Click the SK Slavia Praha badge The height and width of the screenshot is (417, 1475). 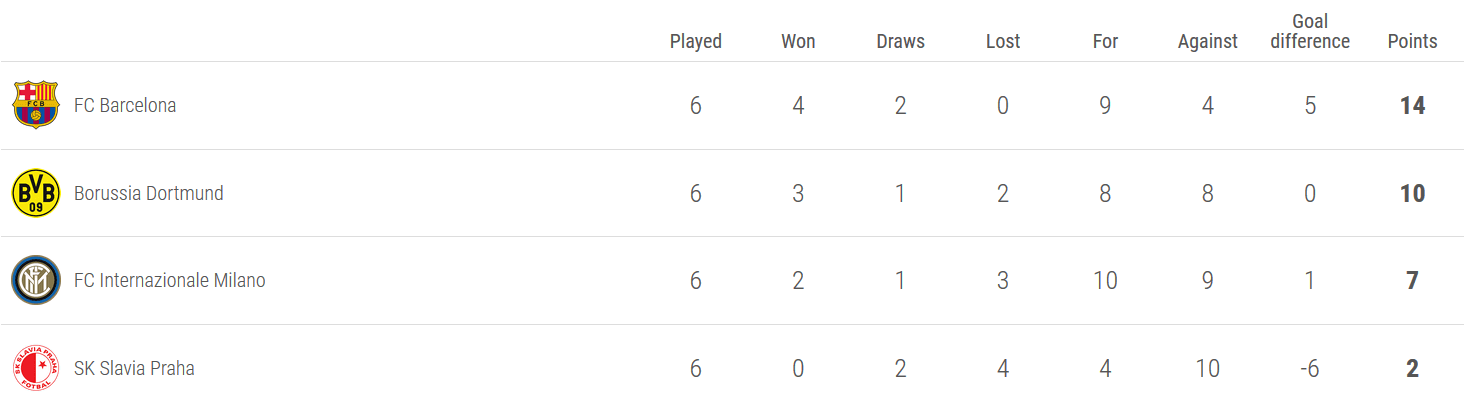click(x=36, y=368)
